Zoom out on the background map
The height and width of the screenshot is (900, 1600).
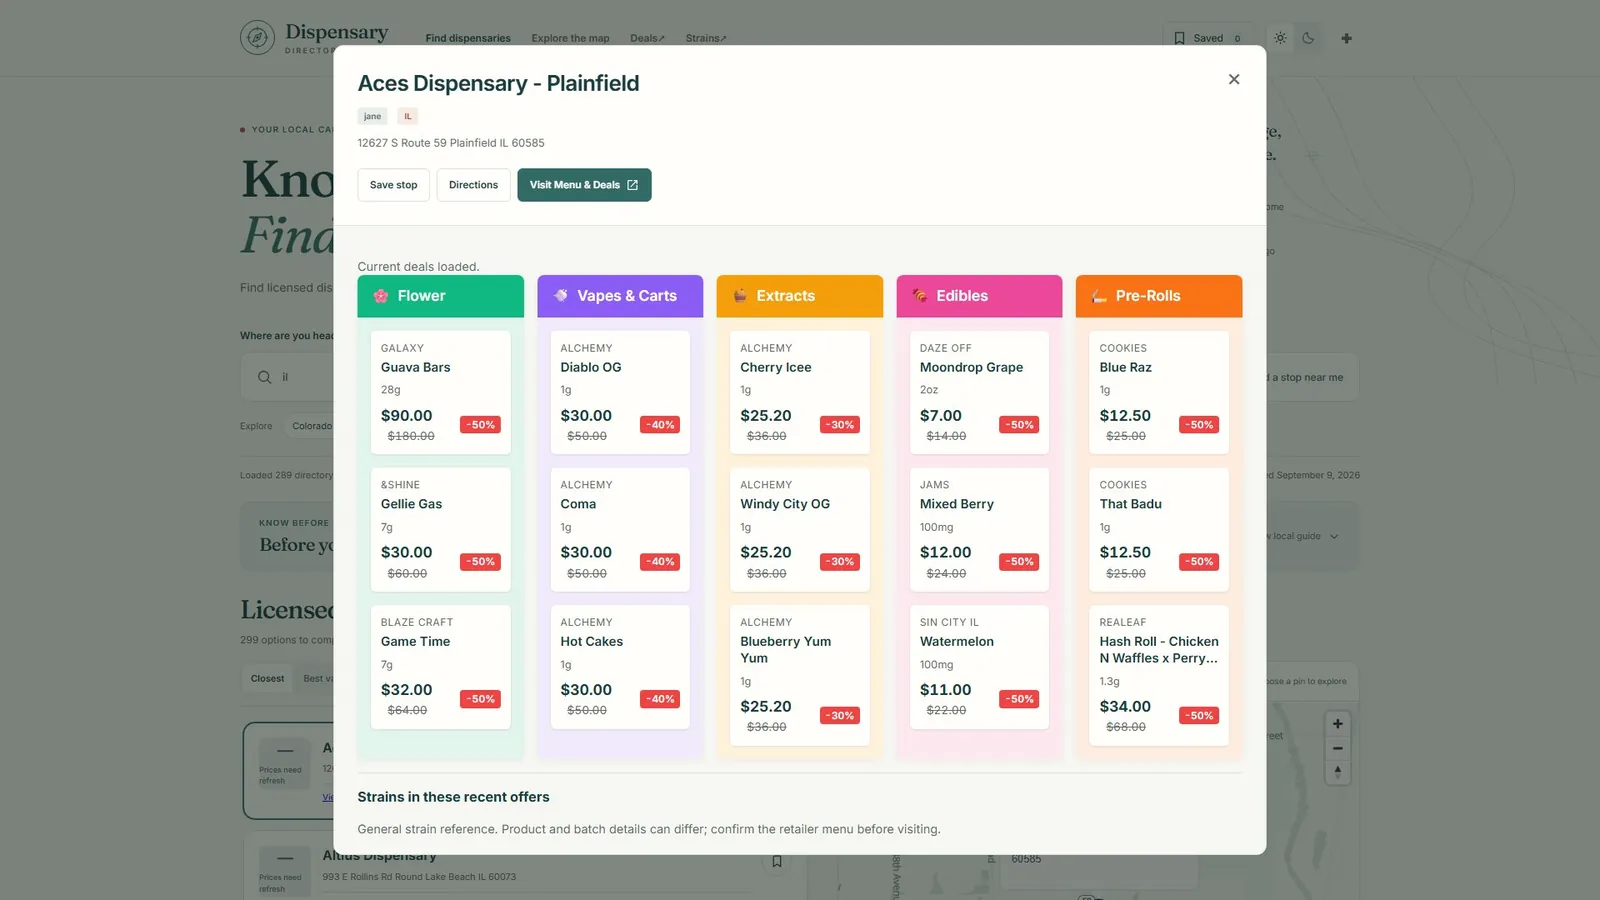pos(1337,748)
